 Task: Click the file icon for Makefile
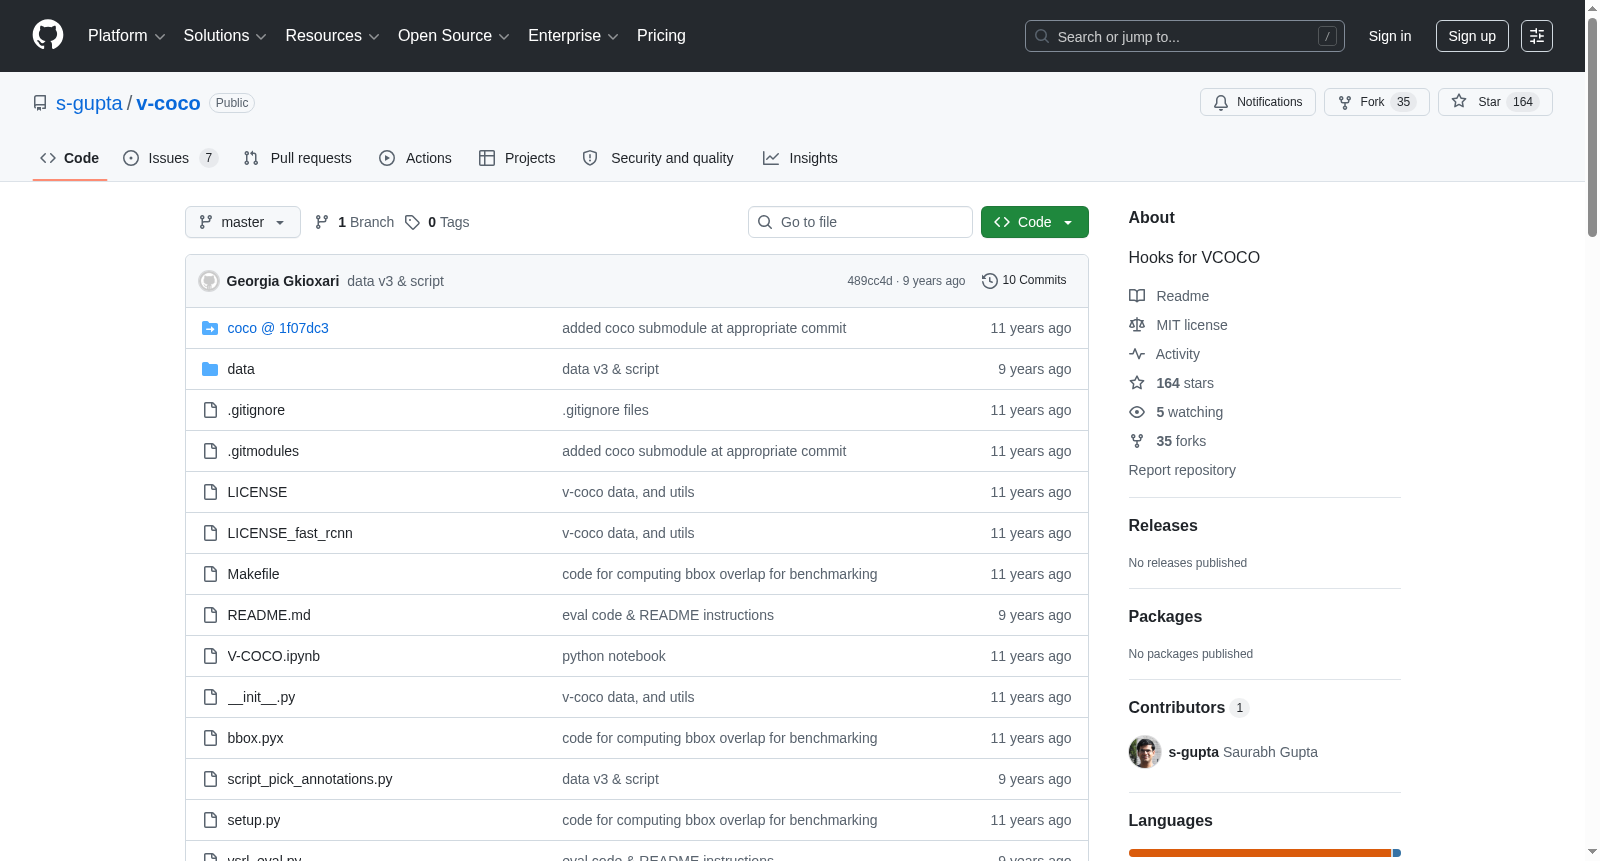point(210,574)
